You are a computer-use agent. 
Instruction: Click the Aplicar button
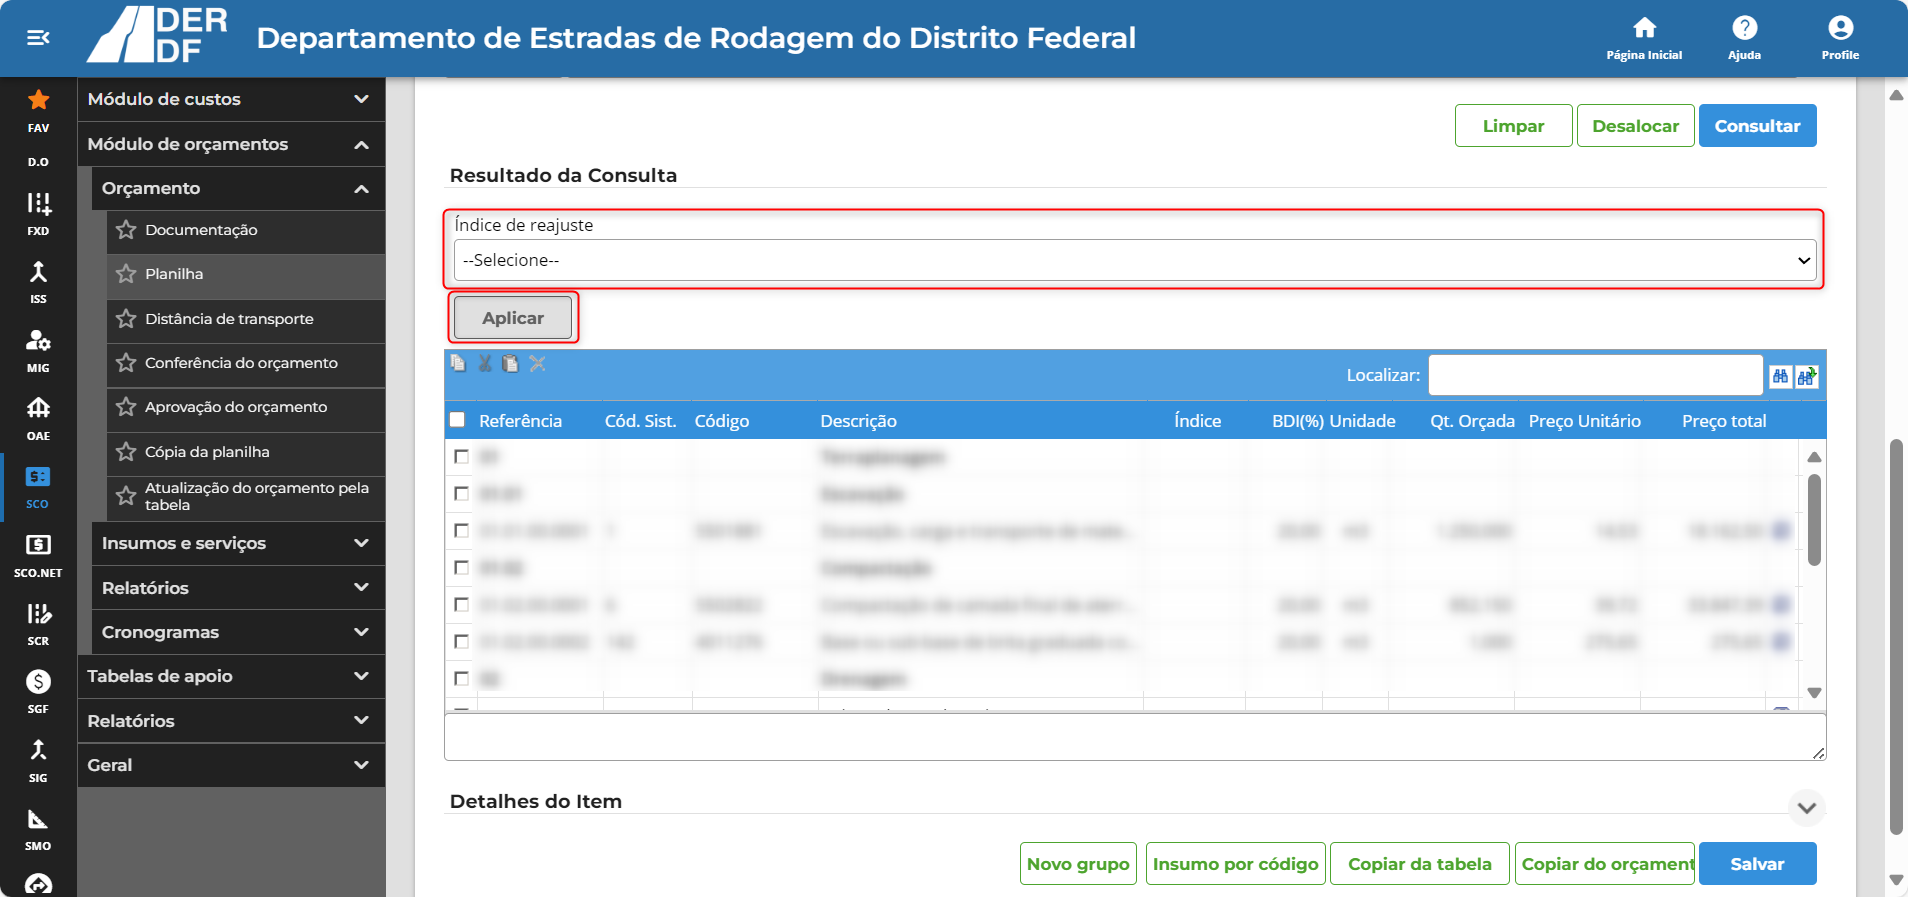pyautogui.click(x=513, y=318)
